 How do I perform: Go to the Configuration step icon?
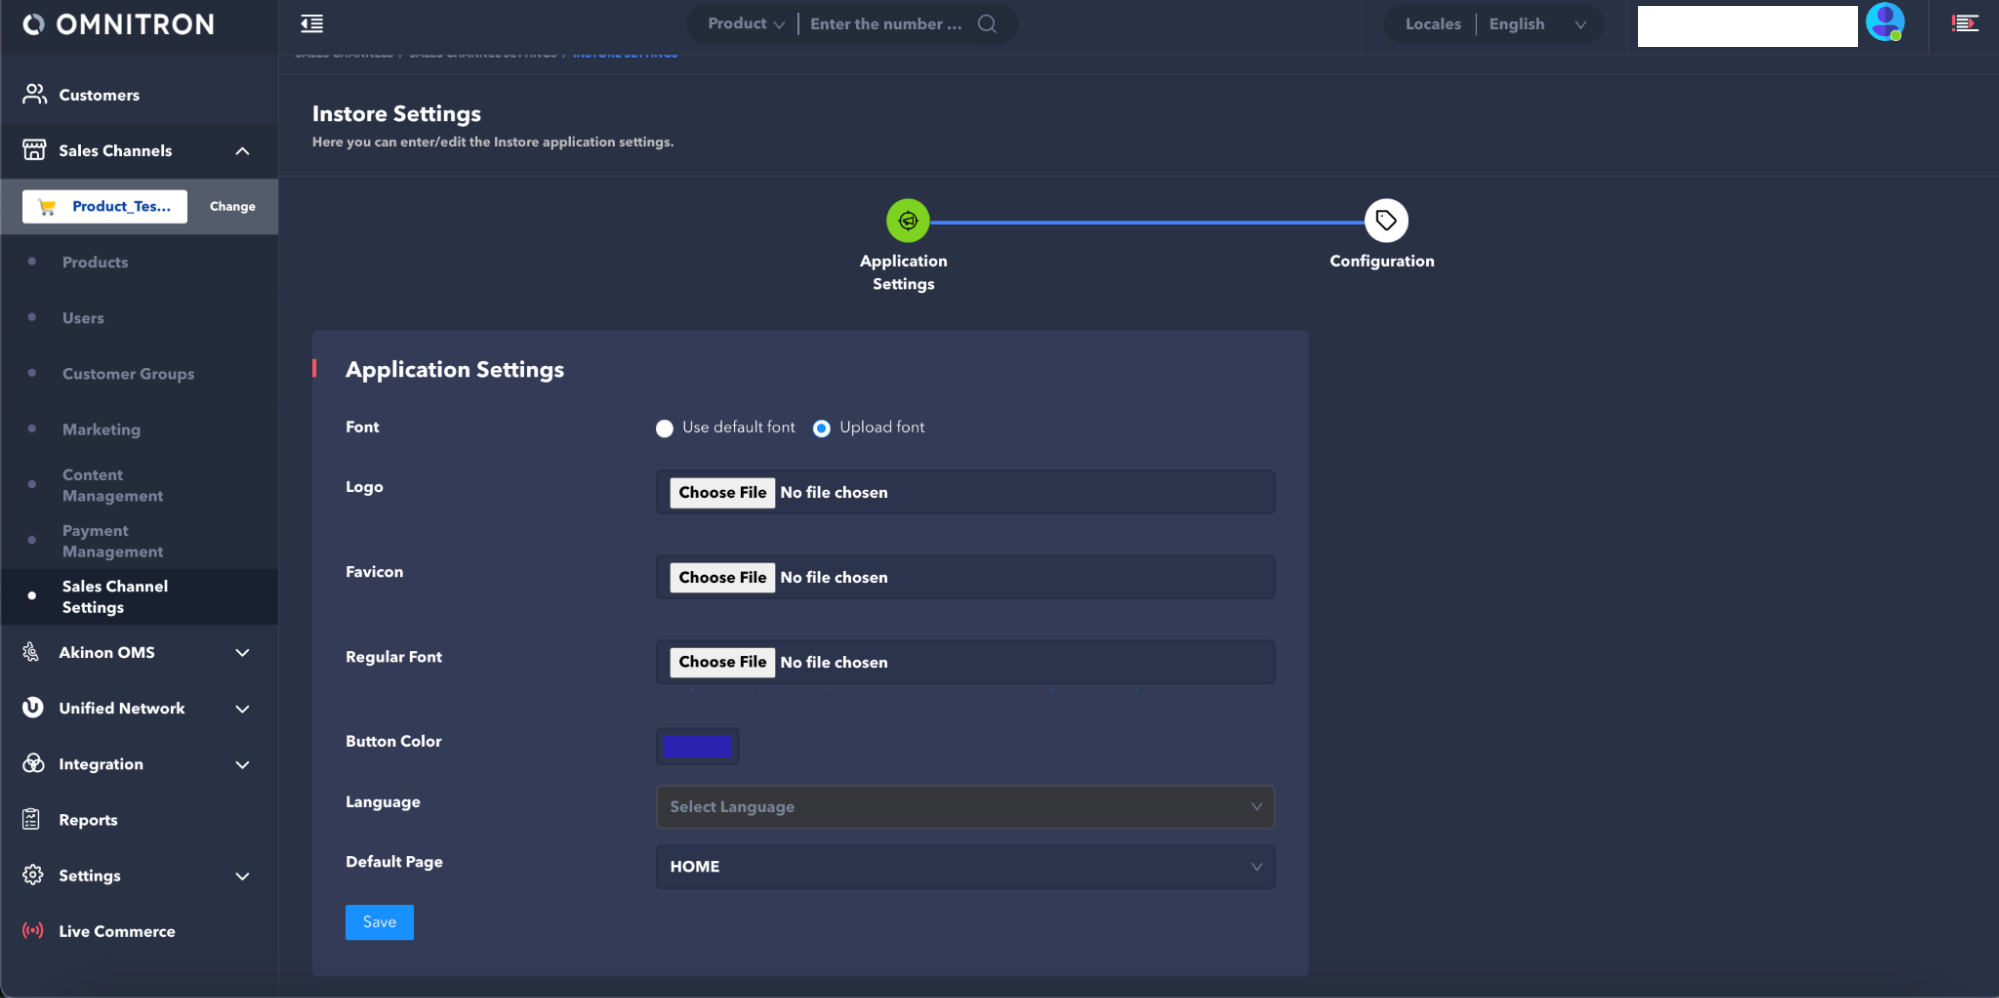pyautogui.click(x=1385, y=221)
